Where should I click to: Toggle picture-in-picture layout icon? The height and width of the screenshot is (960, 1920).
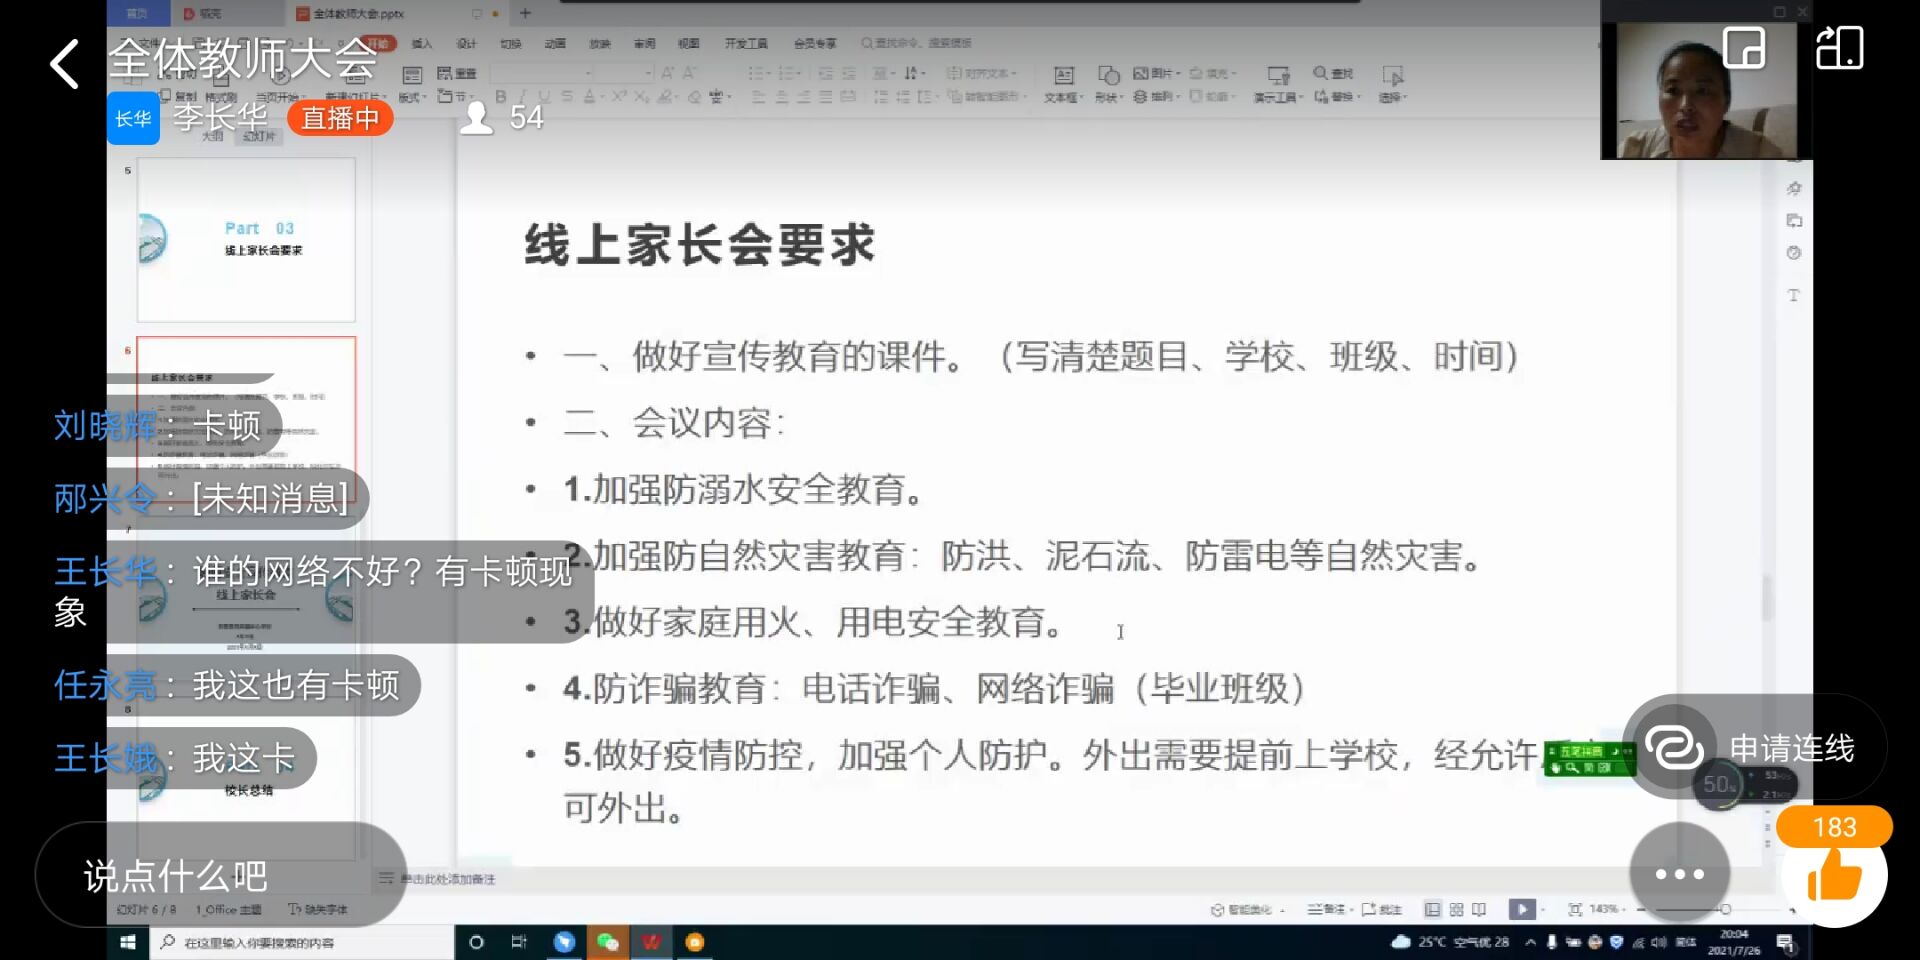point(1743,48)
